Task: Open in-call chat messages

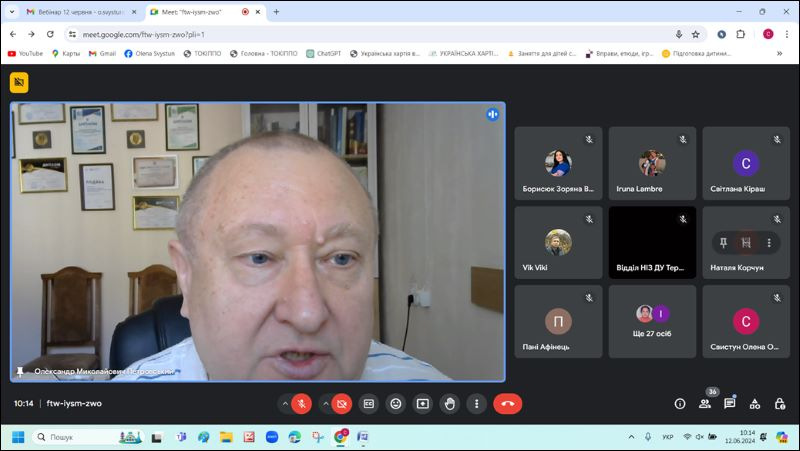Action: pyautogui.click(x=730, y=404)
